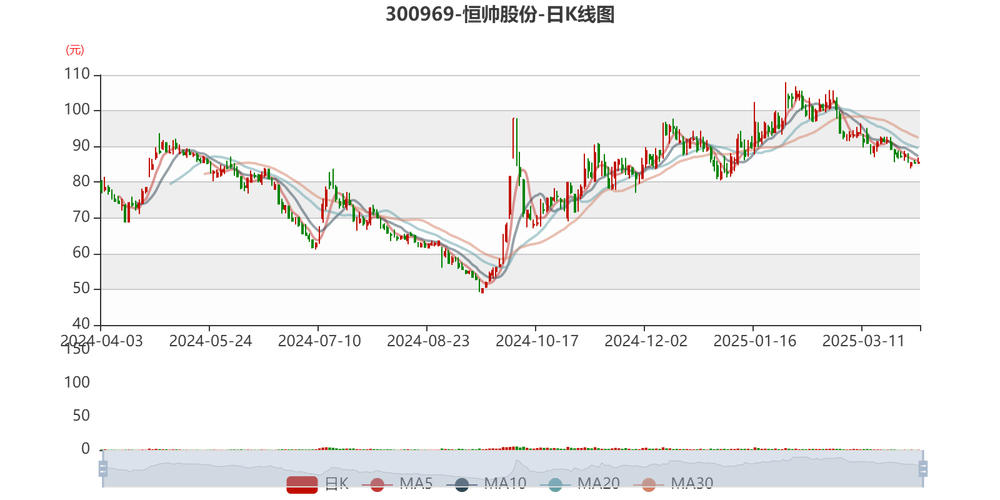Viewport: 1000px width, 500px height.
Task: Toggle the MA30 line in the legend
Action: (673, 484)
